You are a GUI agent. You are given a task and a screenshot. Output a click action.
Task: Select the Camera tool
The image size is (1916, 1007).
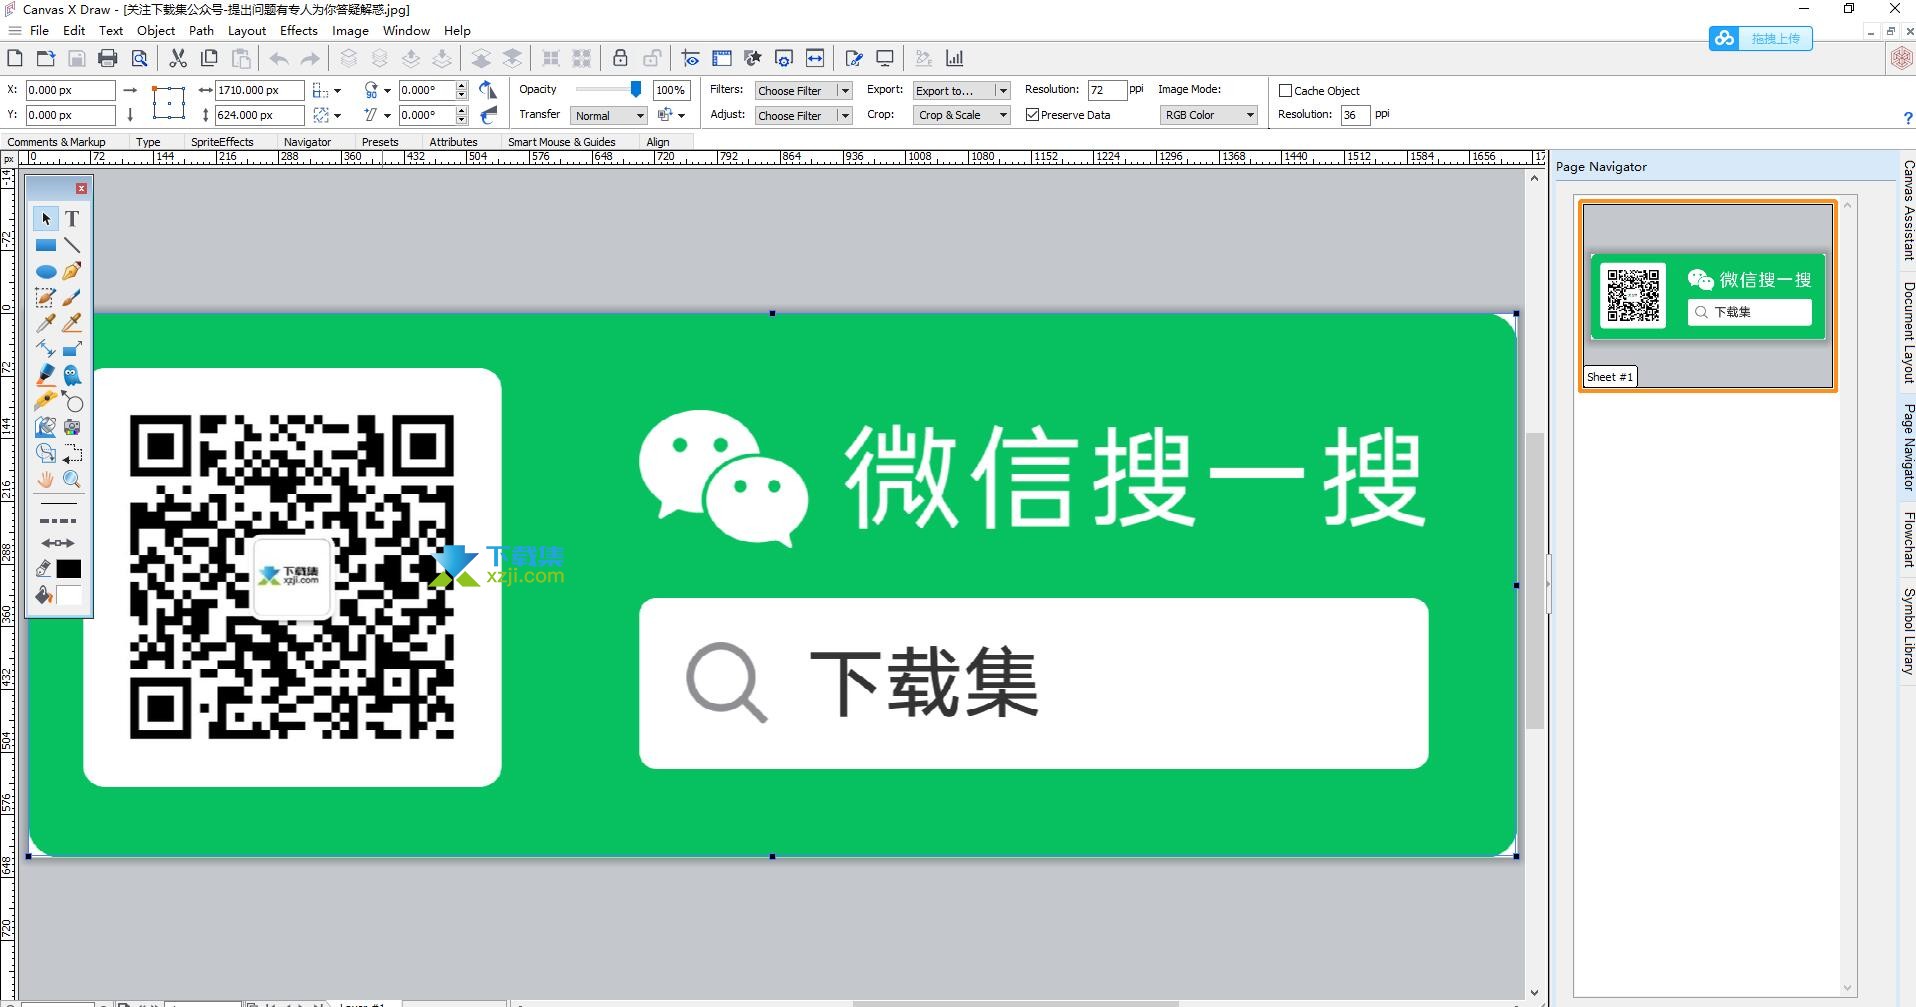coord(72,427)
